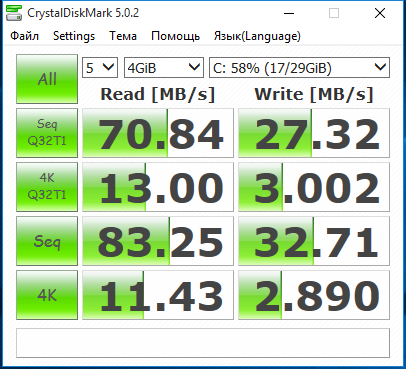The height and width of the screenshot is (369, 406).
Task: Click the Write [MB/s] column header
Action: click(x=314, y=94)
